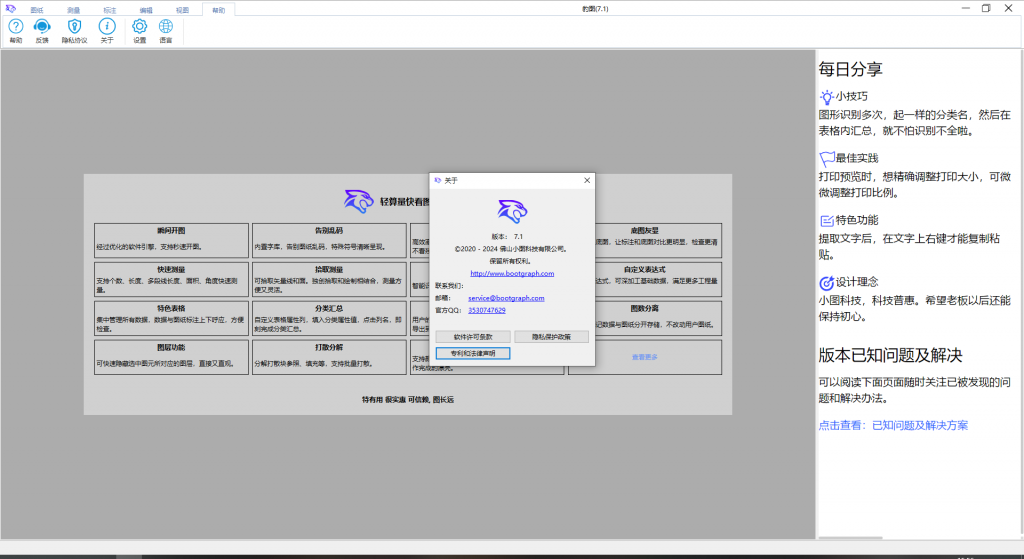Viewport: 1024px width, 559px height.
Task: Open the 隐私协议 shield icon
Action: [x=74, y=27]
